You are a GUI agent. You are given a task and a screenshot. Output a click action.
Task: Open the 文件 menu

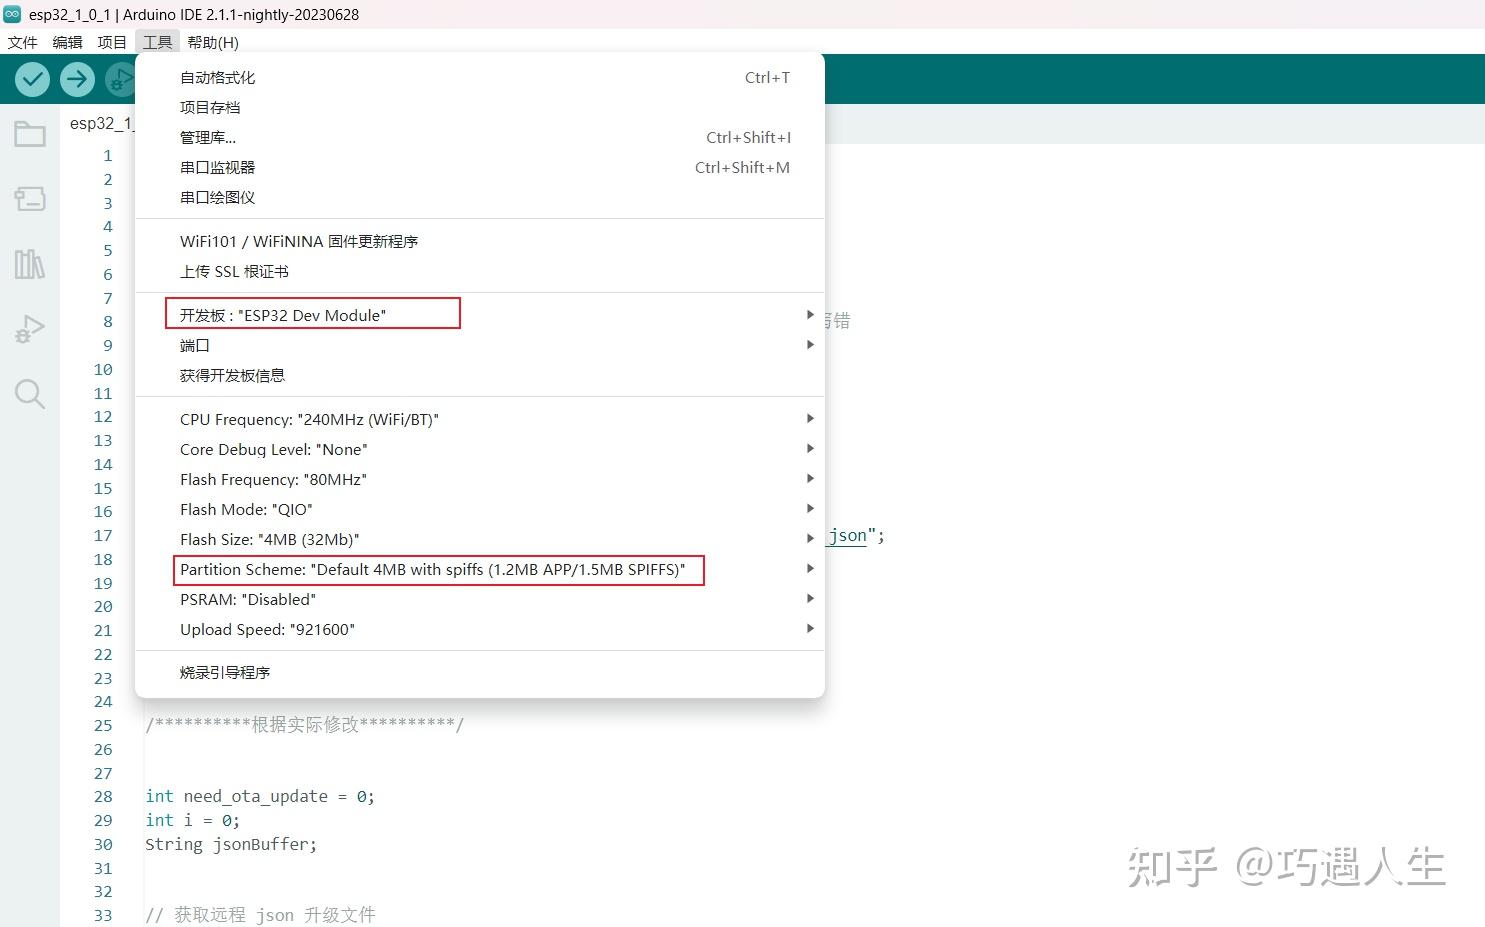(22, 42)
